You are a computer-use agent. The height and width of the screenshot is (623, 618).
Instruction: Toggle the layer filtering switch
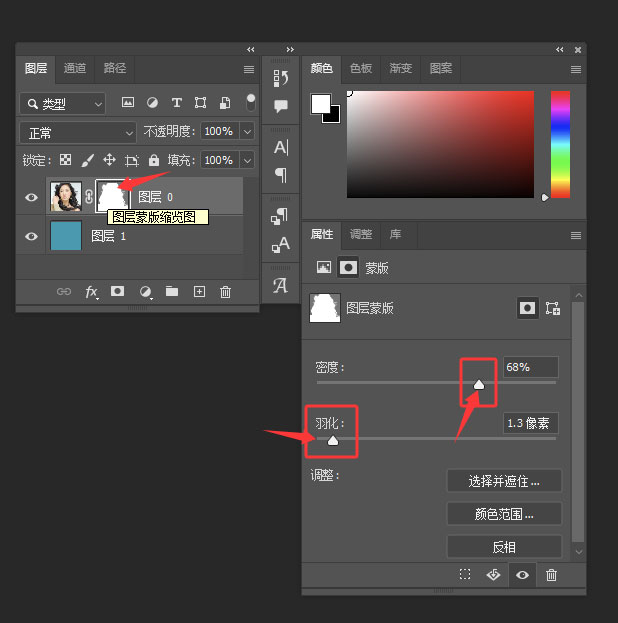[x=250, y=102]
